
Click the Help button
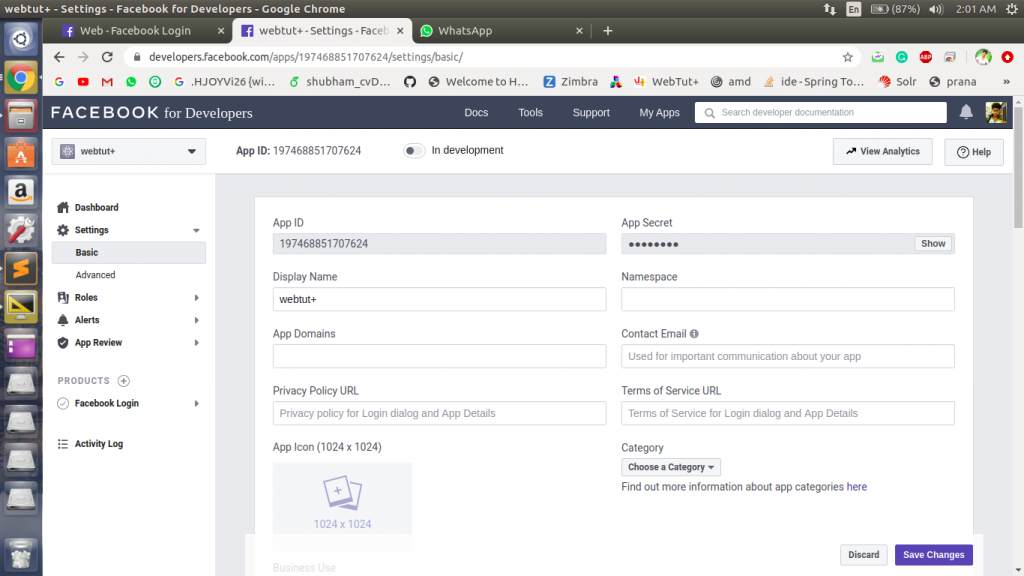click(974, 152)
